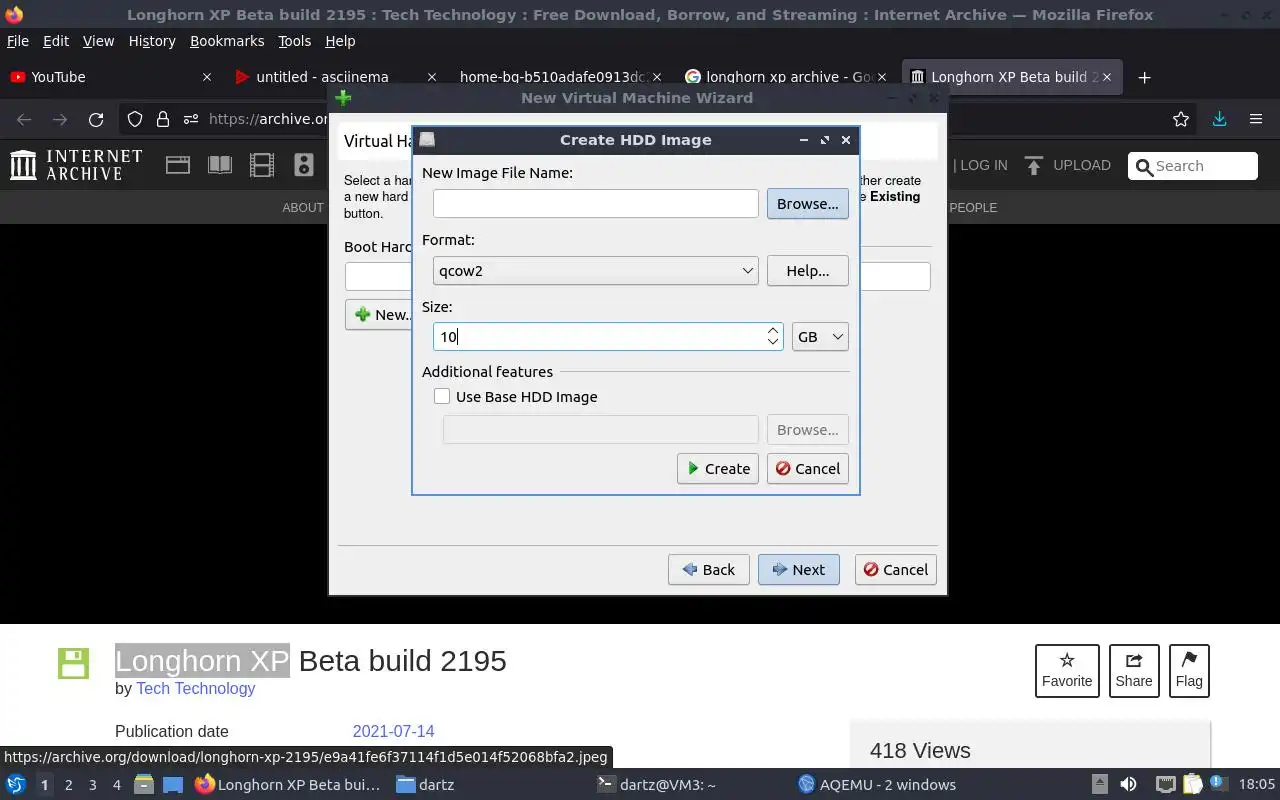This screenshot has height=800, width=1280.
Task: Focus the Internet Archive search box
Action: tap(1193, 166)
